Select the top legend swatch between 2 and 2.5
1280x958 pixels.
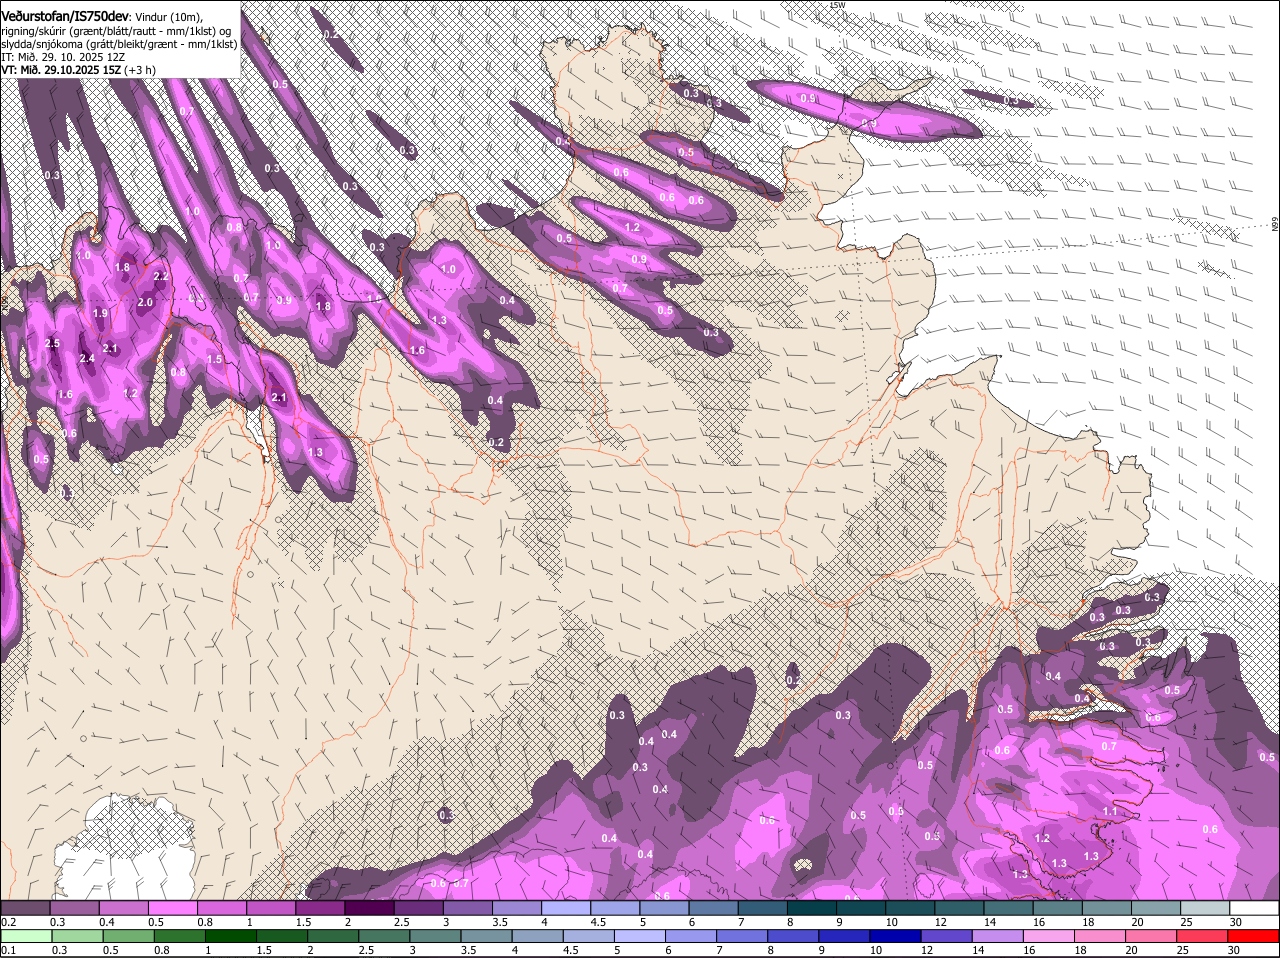pyautogui.click(x=369, y=908)
